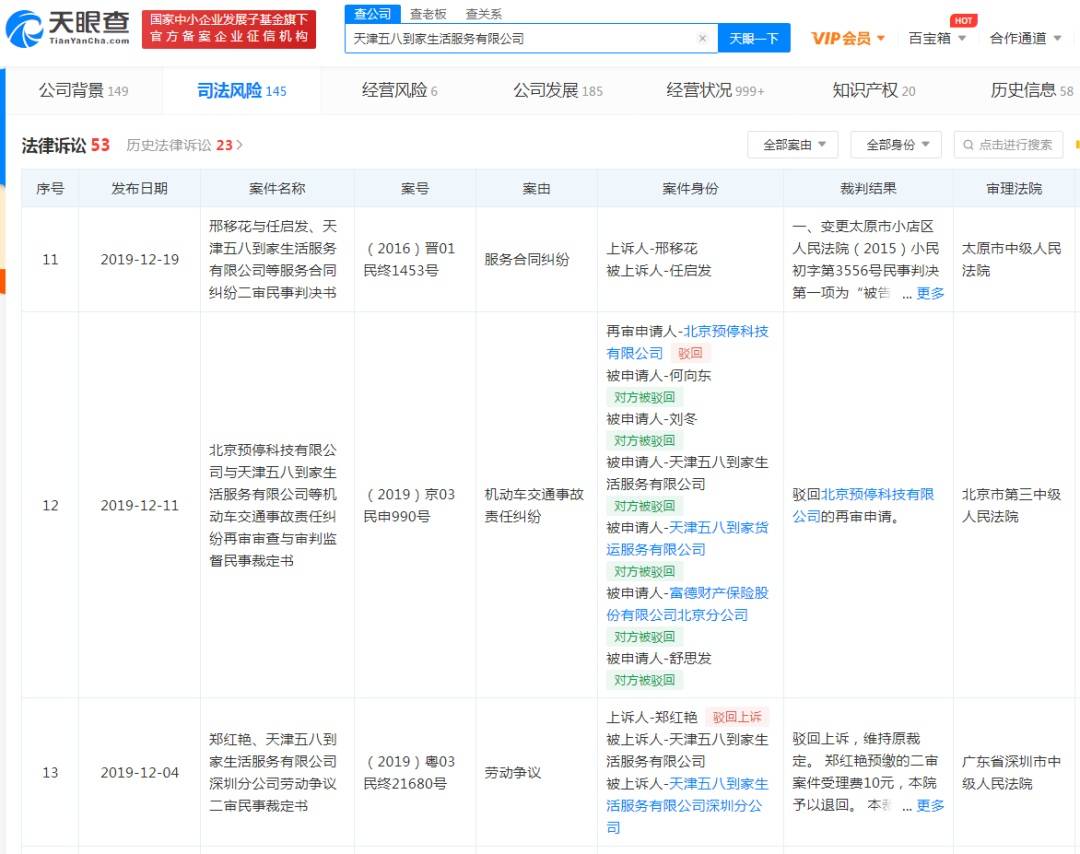Click the 天眼一下 search button
The width and height of the screenshot is (1080, 854).
(755, 37)
